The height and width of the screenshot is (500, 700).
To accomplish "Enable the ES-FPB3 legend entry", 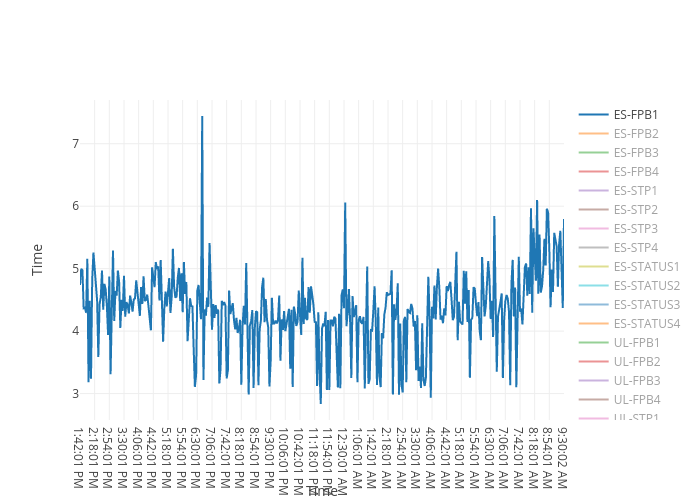I will point(635,153).
